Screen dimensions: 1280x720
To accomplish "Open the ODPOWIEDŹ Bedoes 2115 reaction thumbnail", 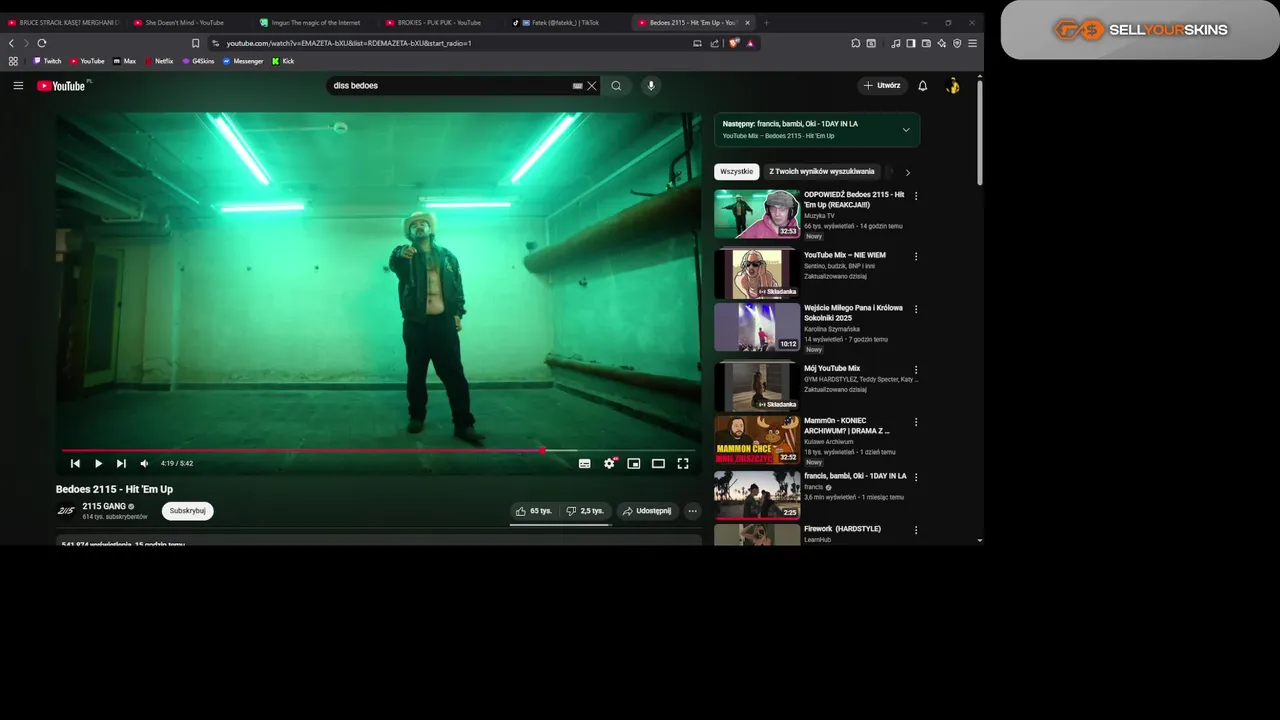I will (x=757, y=214).
